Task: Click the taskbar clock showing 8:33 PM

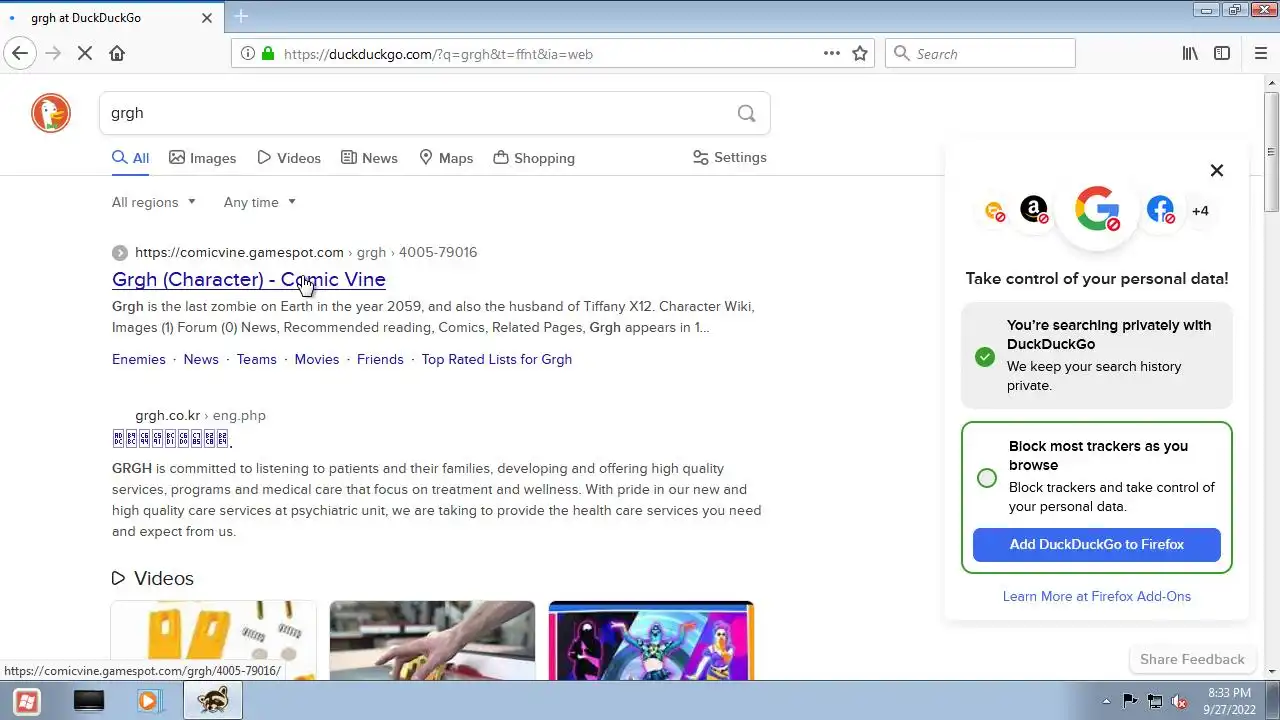Action: pyautogui.click(x=1228, y=701)
